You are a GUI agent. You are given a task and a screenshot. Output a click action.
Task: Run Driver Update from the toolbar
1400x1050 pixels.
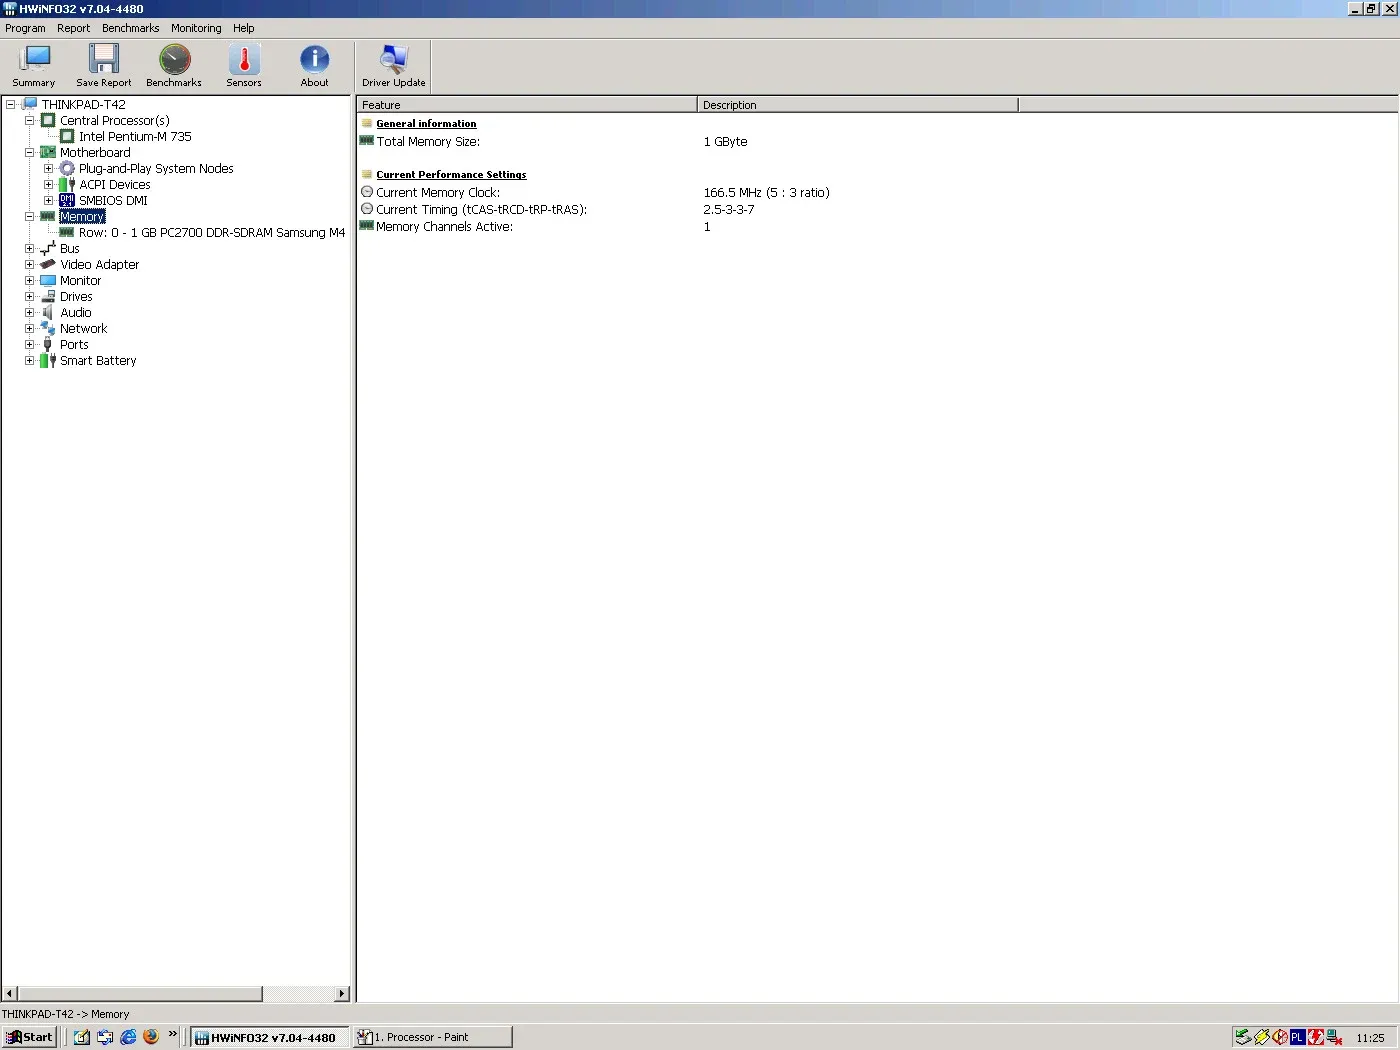click(394, 66)
